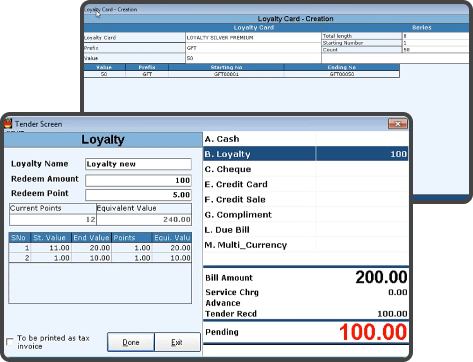Focus the Loyalty Name input field
Screen dimensions: 473x362
point(138,164)
